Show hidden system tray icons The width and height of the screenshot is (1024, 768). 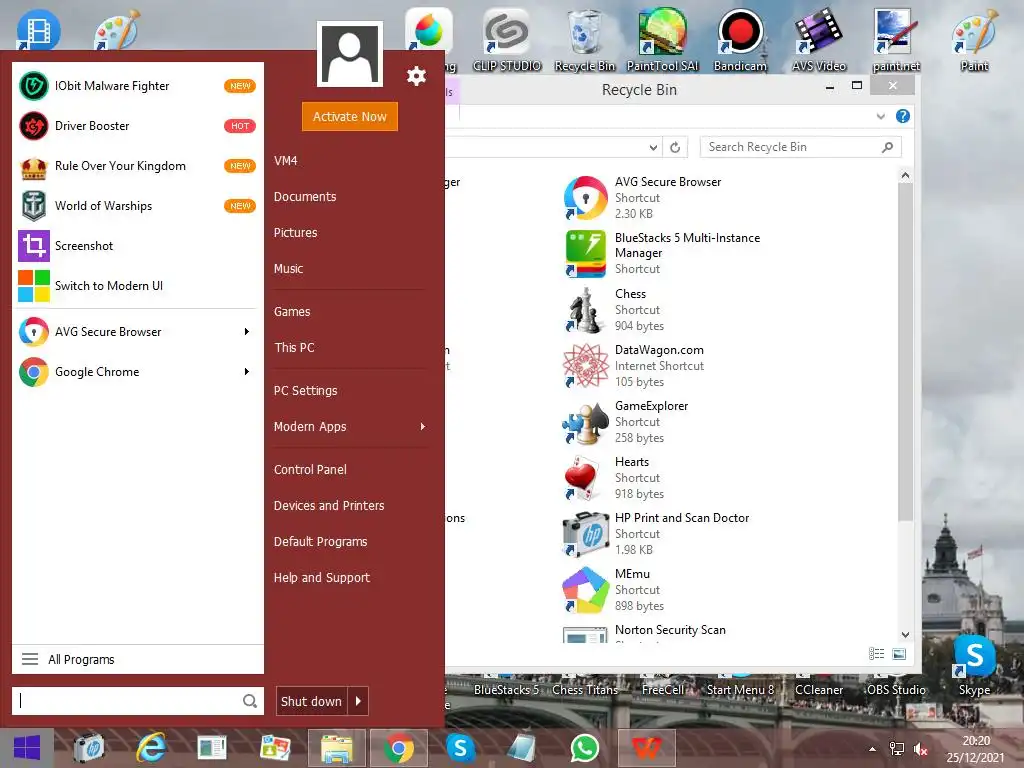pos(872,750)
